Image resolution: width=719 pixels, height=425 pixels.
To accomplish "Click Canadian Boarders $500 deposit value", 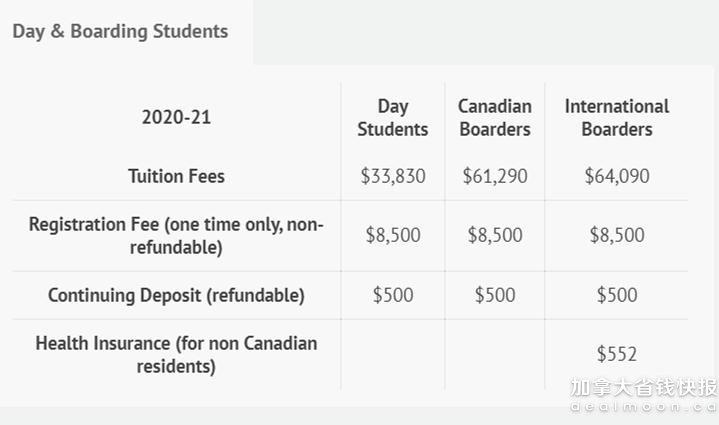I will pyautogui.click(x=495, y=295).
